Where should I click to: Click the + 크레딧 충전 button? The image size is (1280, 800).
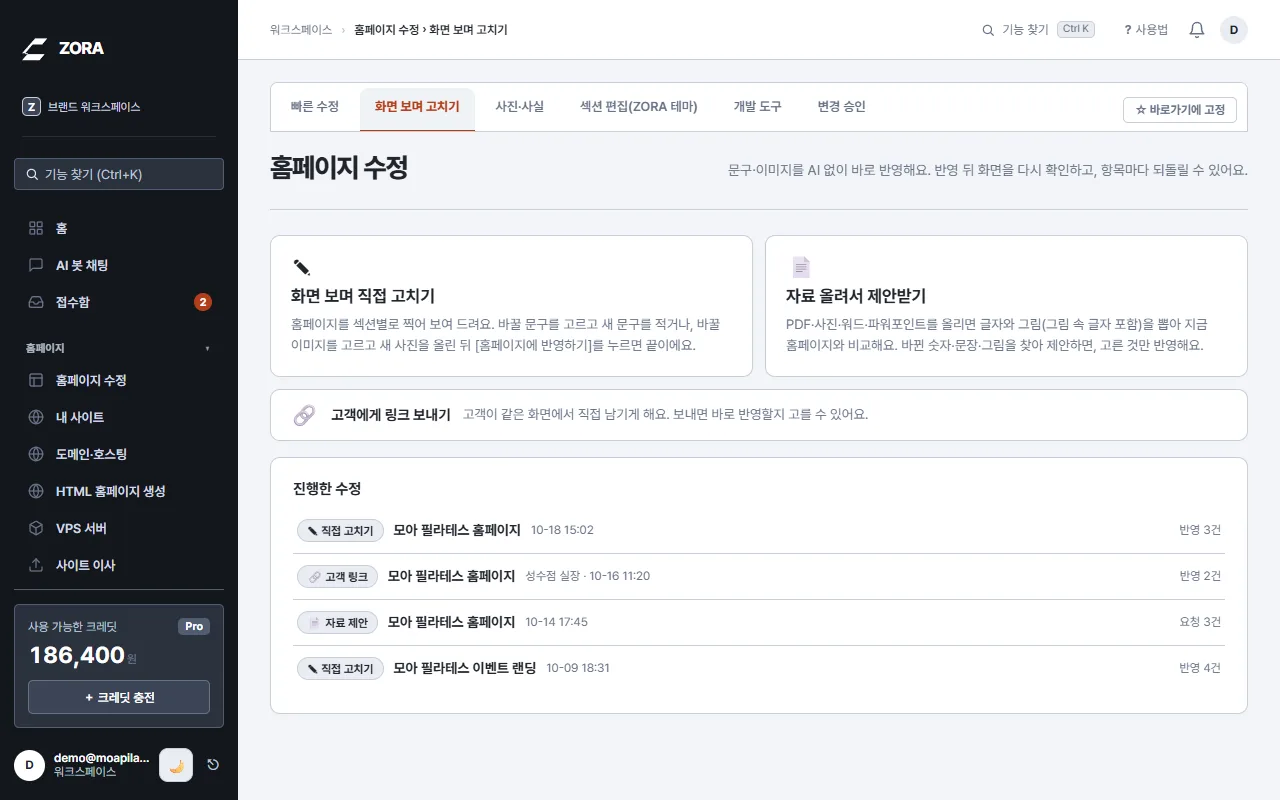coord(119,697)
